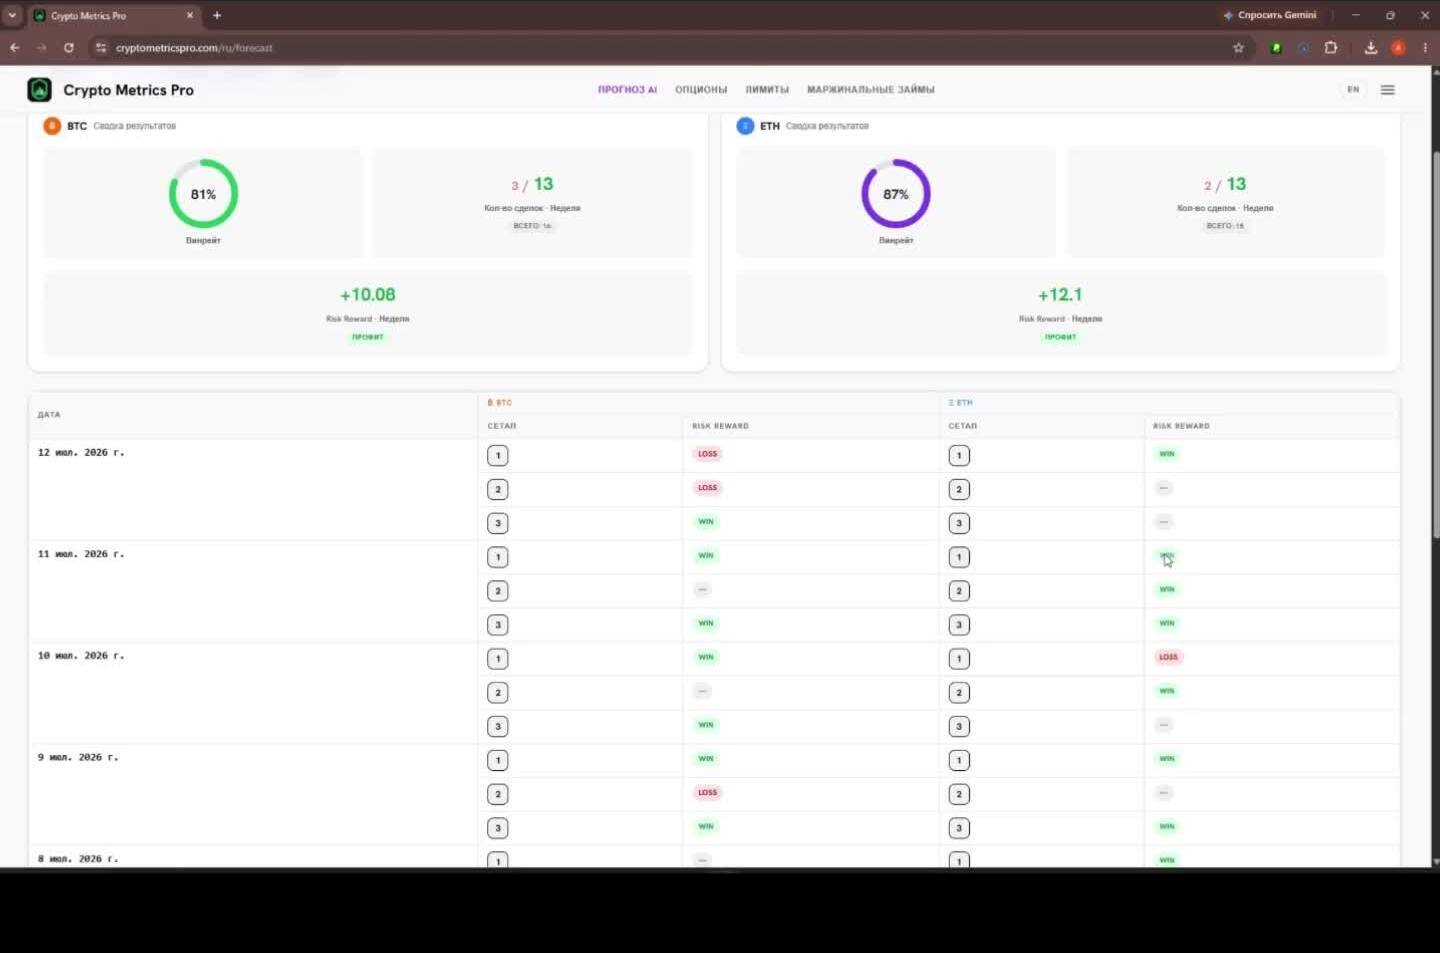Close the Crypto Metrics Pro browser tab

[190, 15]
